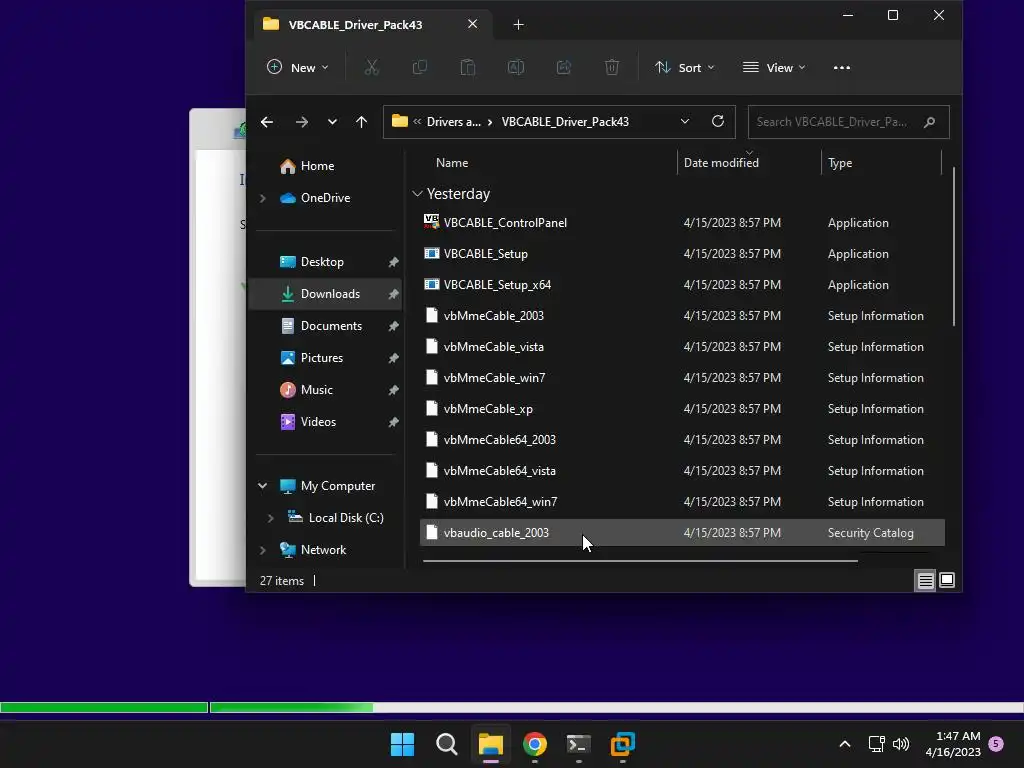This screenshot has height=768, width=1024.
Task: Open taskbar Search
Action: pyautogui.click(x=447, y=744)
